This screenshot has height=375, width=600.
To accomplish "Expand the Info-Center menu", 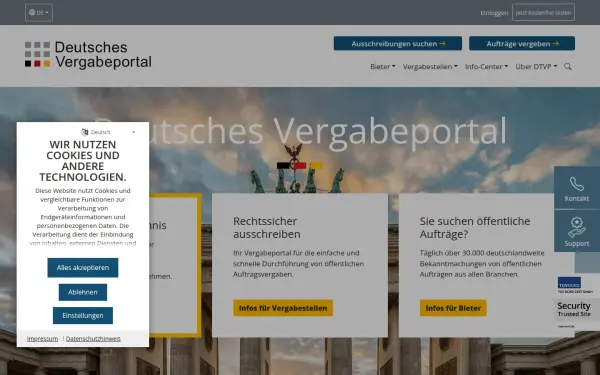I will coord(486,67).
